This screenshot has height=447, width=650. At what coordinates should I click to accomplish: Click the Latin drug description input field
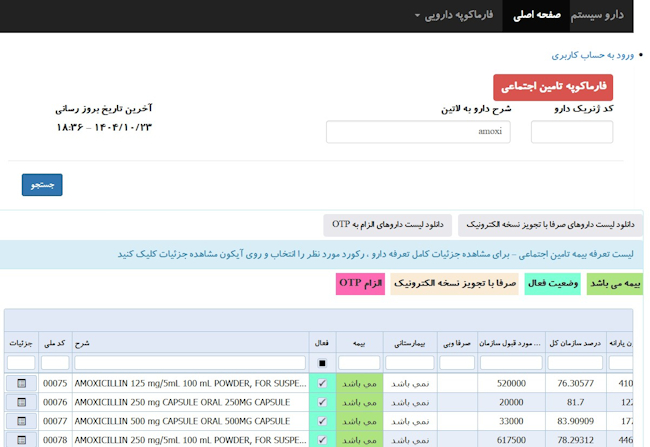pyautogui.click(x=418, y=132)
